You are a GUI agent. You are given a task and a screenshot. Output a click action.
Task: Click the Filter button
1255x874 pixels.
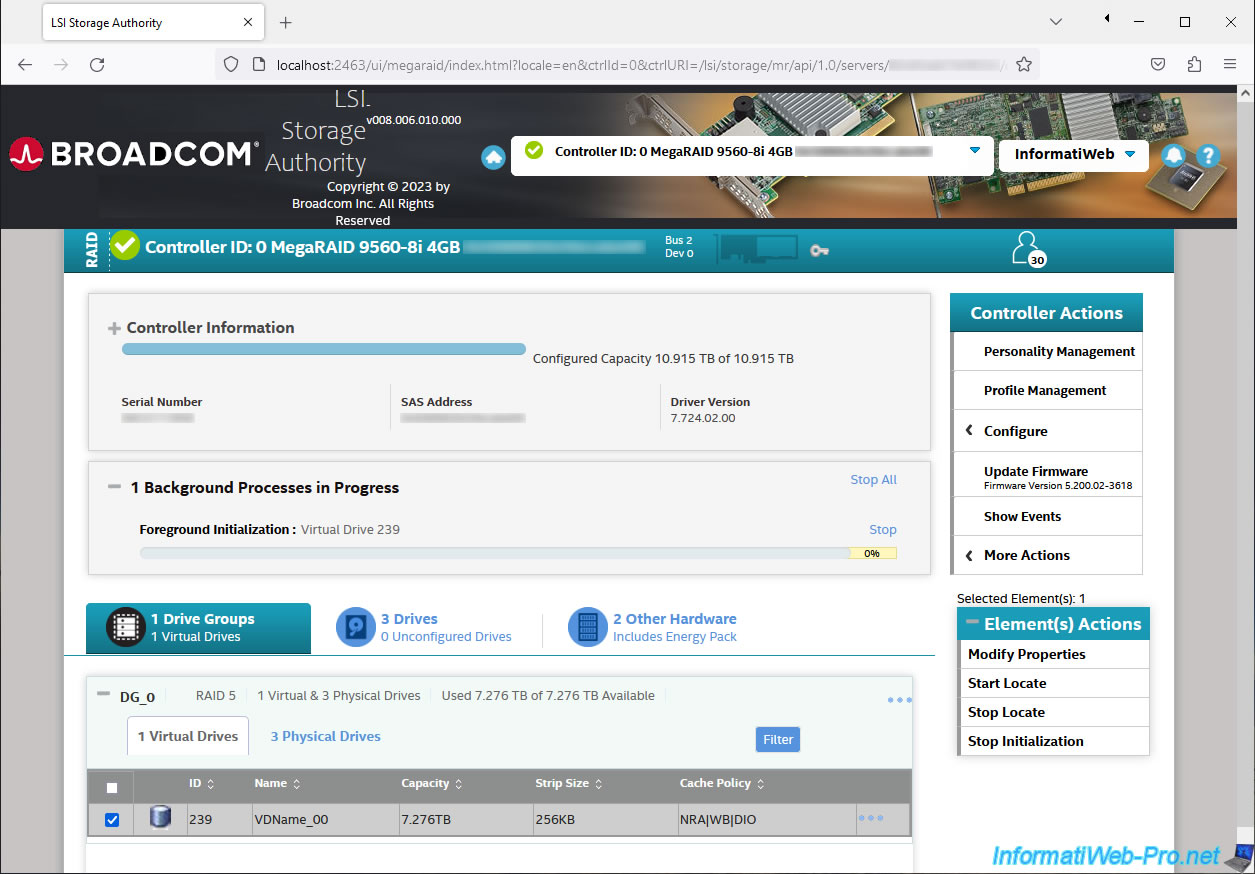(x=777, y=740)
